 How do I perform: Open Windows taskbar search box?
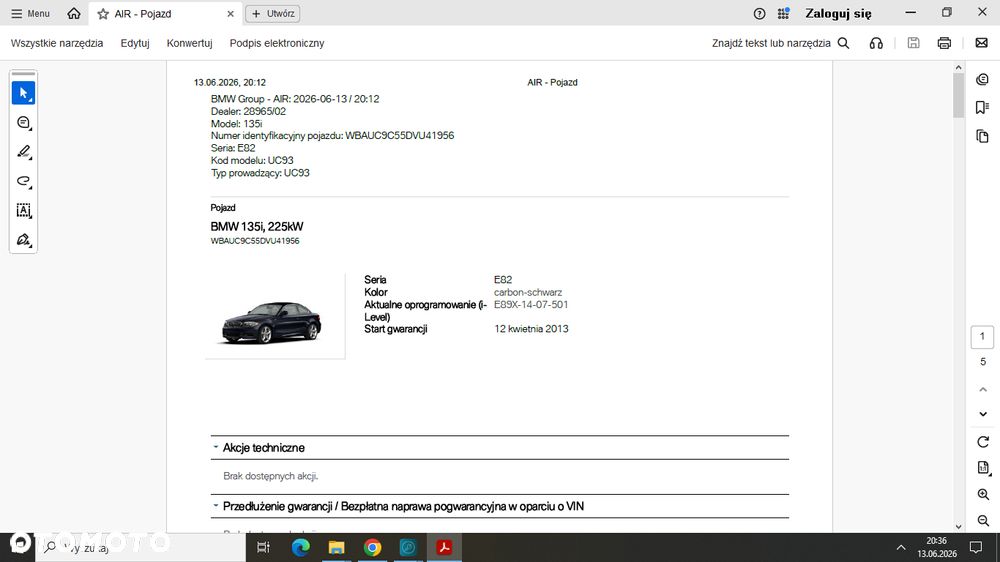pyautogui.click(x=140, y=547)
